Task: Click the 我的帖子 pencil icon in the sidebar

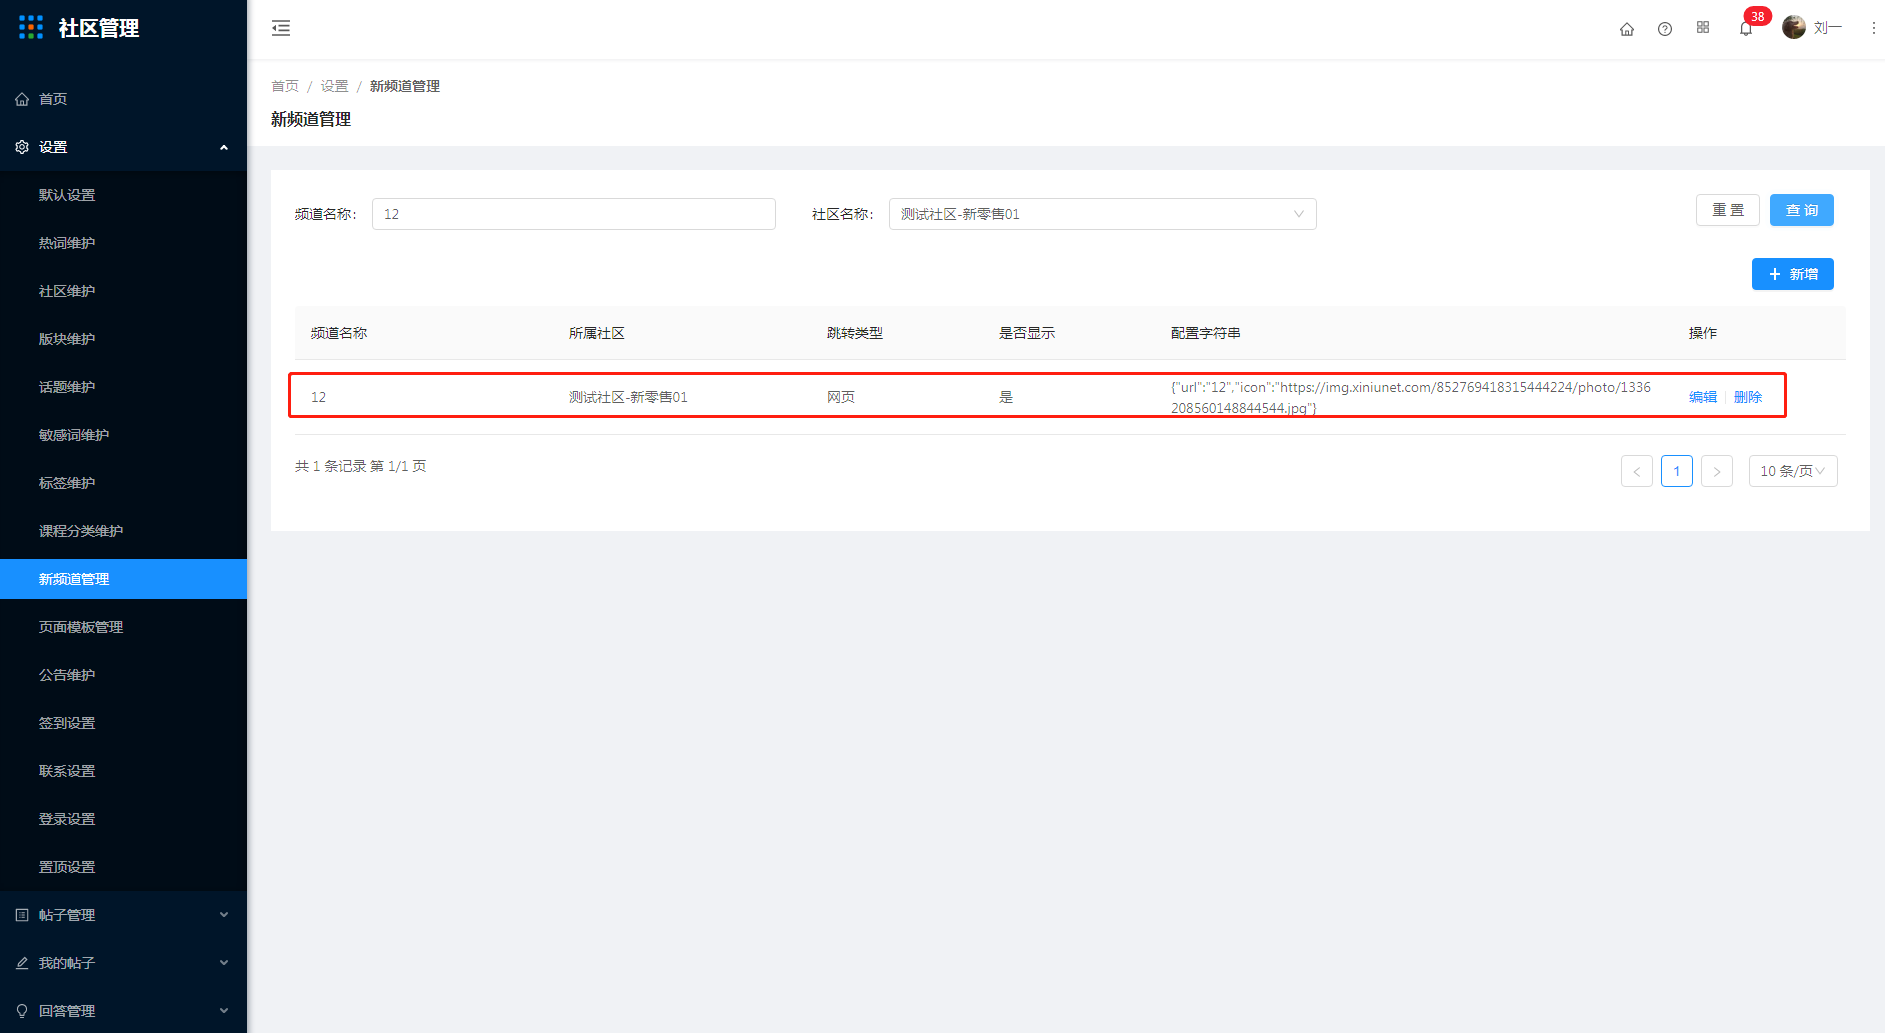Action: (22, 963)
